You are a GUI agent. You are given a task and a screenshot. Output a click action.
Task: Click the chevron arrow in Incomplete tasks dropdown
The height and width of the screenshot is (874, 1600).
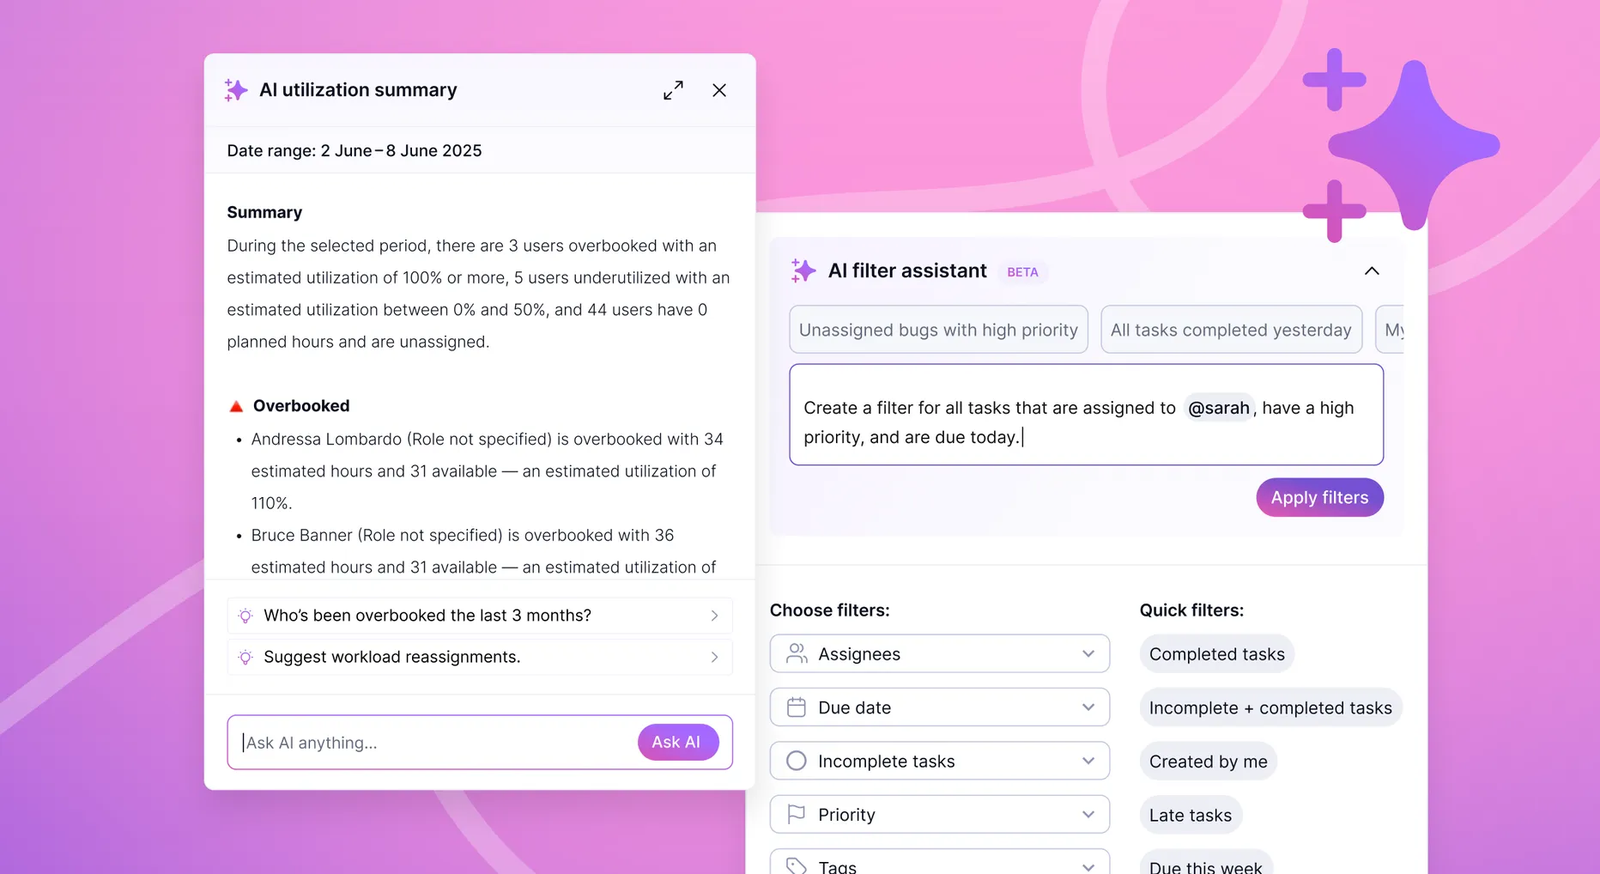pos(1088,761)
